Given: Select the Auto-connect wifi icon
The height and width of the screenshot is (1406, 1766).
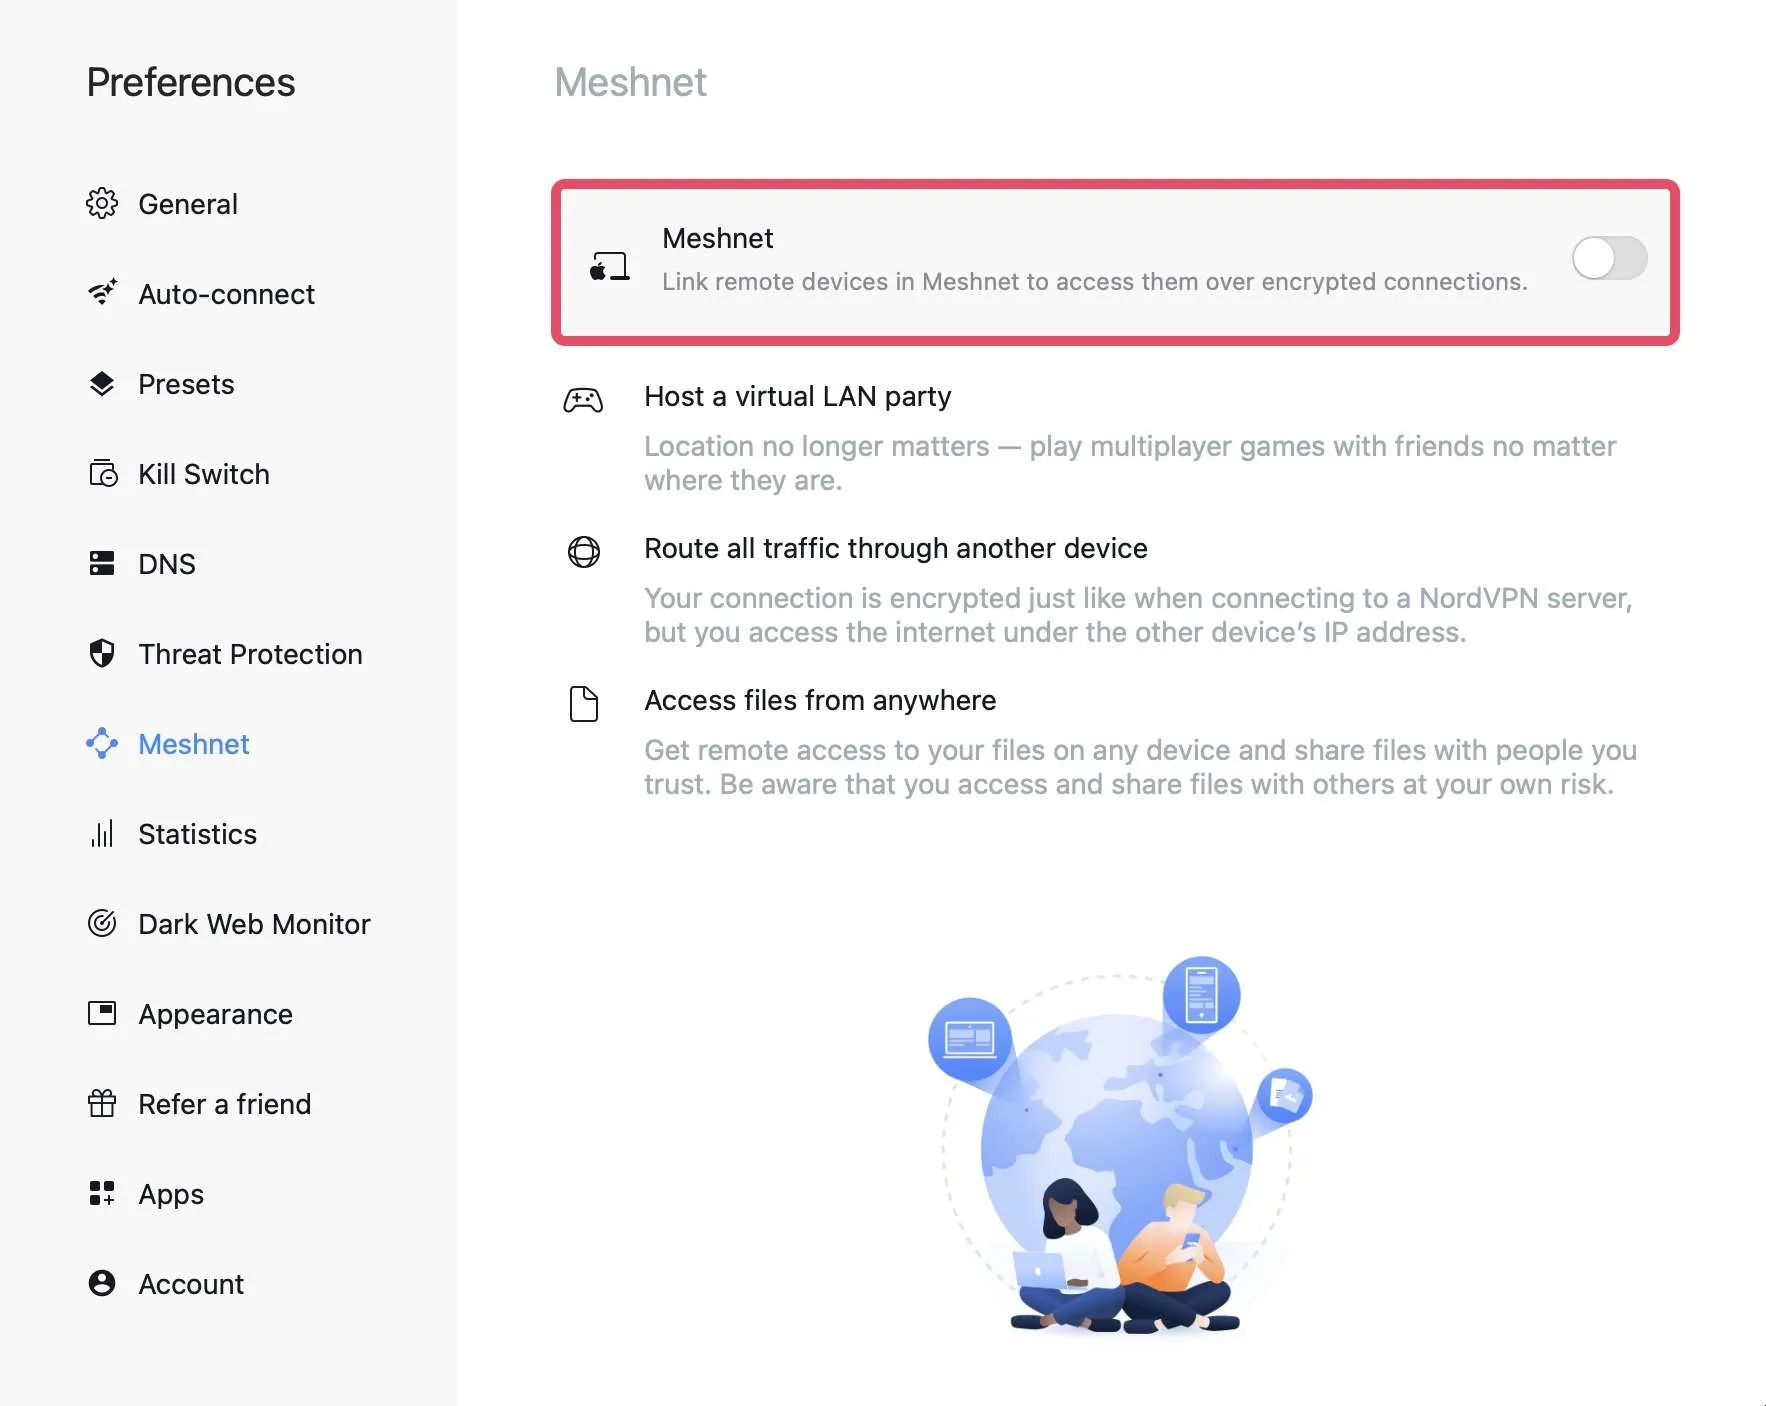Looking at the screenshot, I should pos(102,293).
